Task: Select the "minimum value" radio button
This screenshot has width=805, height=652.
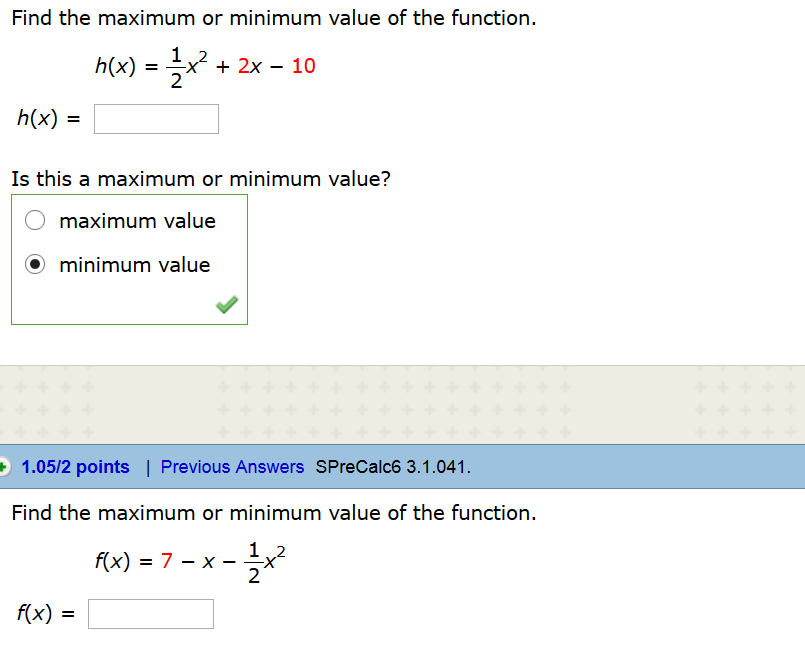Action: point(35,264)
